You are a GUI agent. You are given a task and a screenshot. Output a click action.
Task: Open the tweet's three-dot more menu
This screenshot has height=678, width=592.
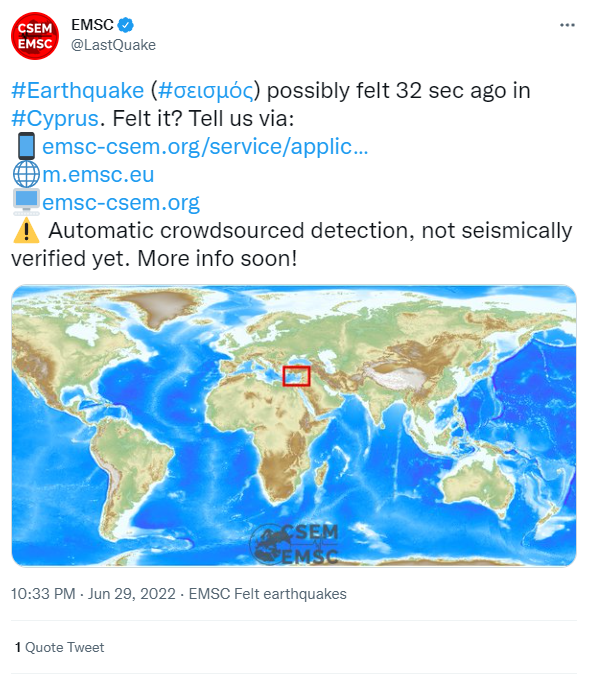click(567, 26)
